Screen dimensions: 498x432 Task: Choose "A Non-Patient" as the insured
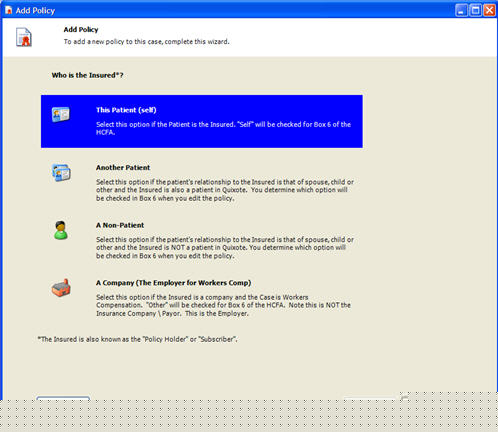pyautogui.click(x=120, y=225)
